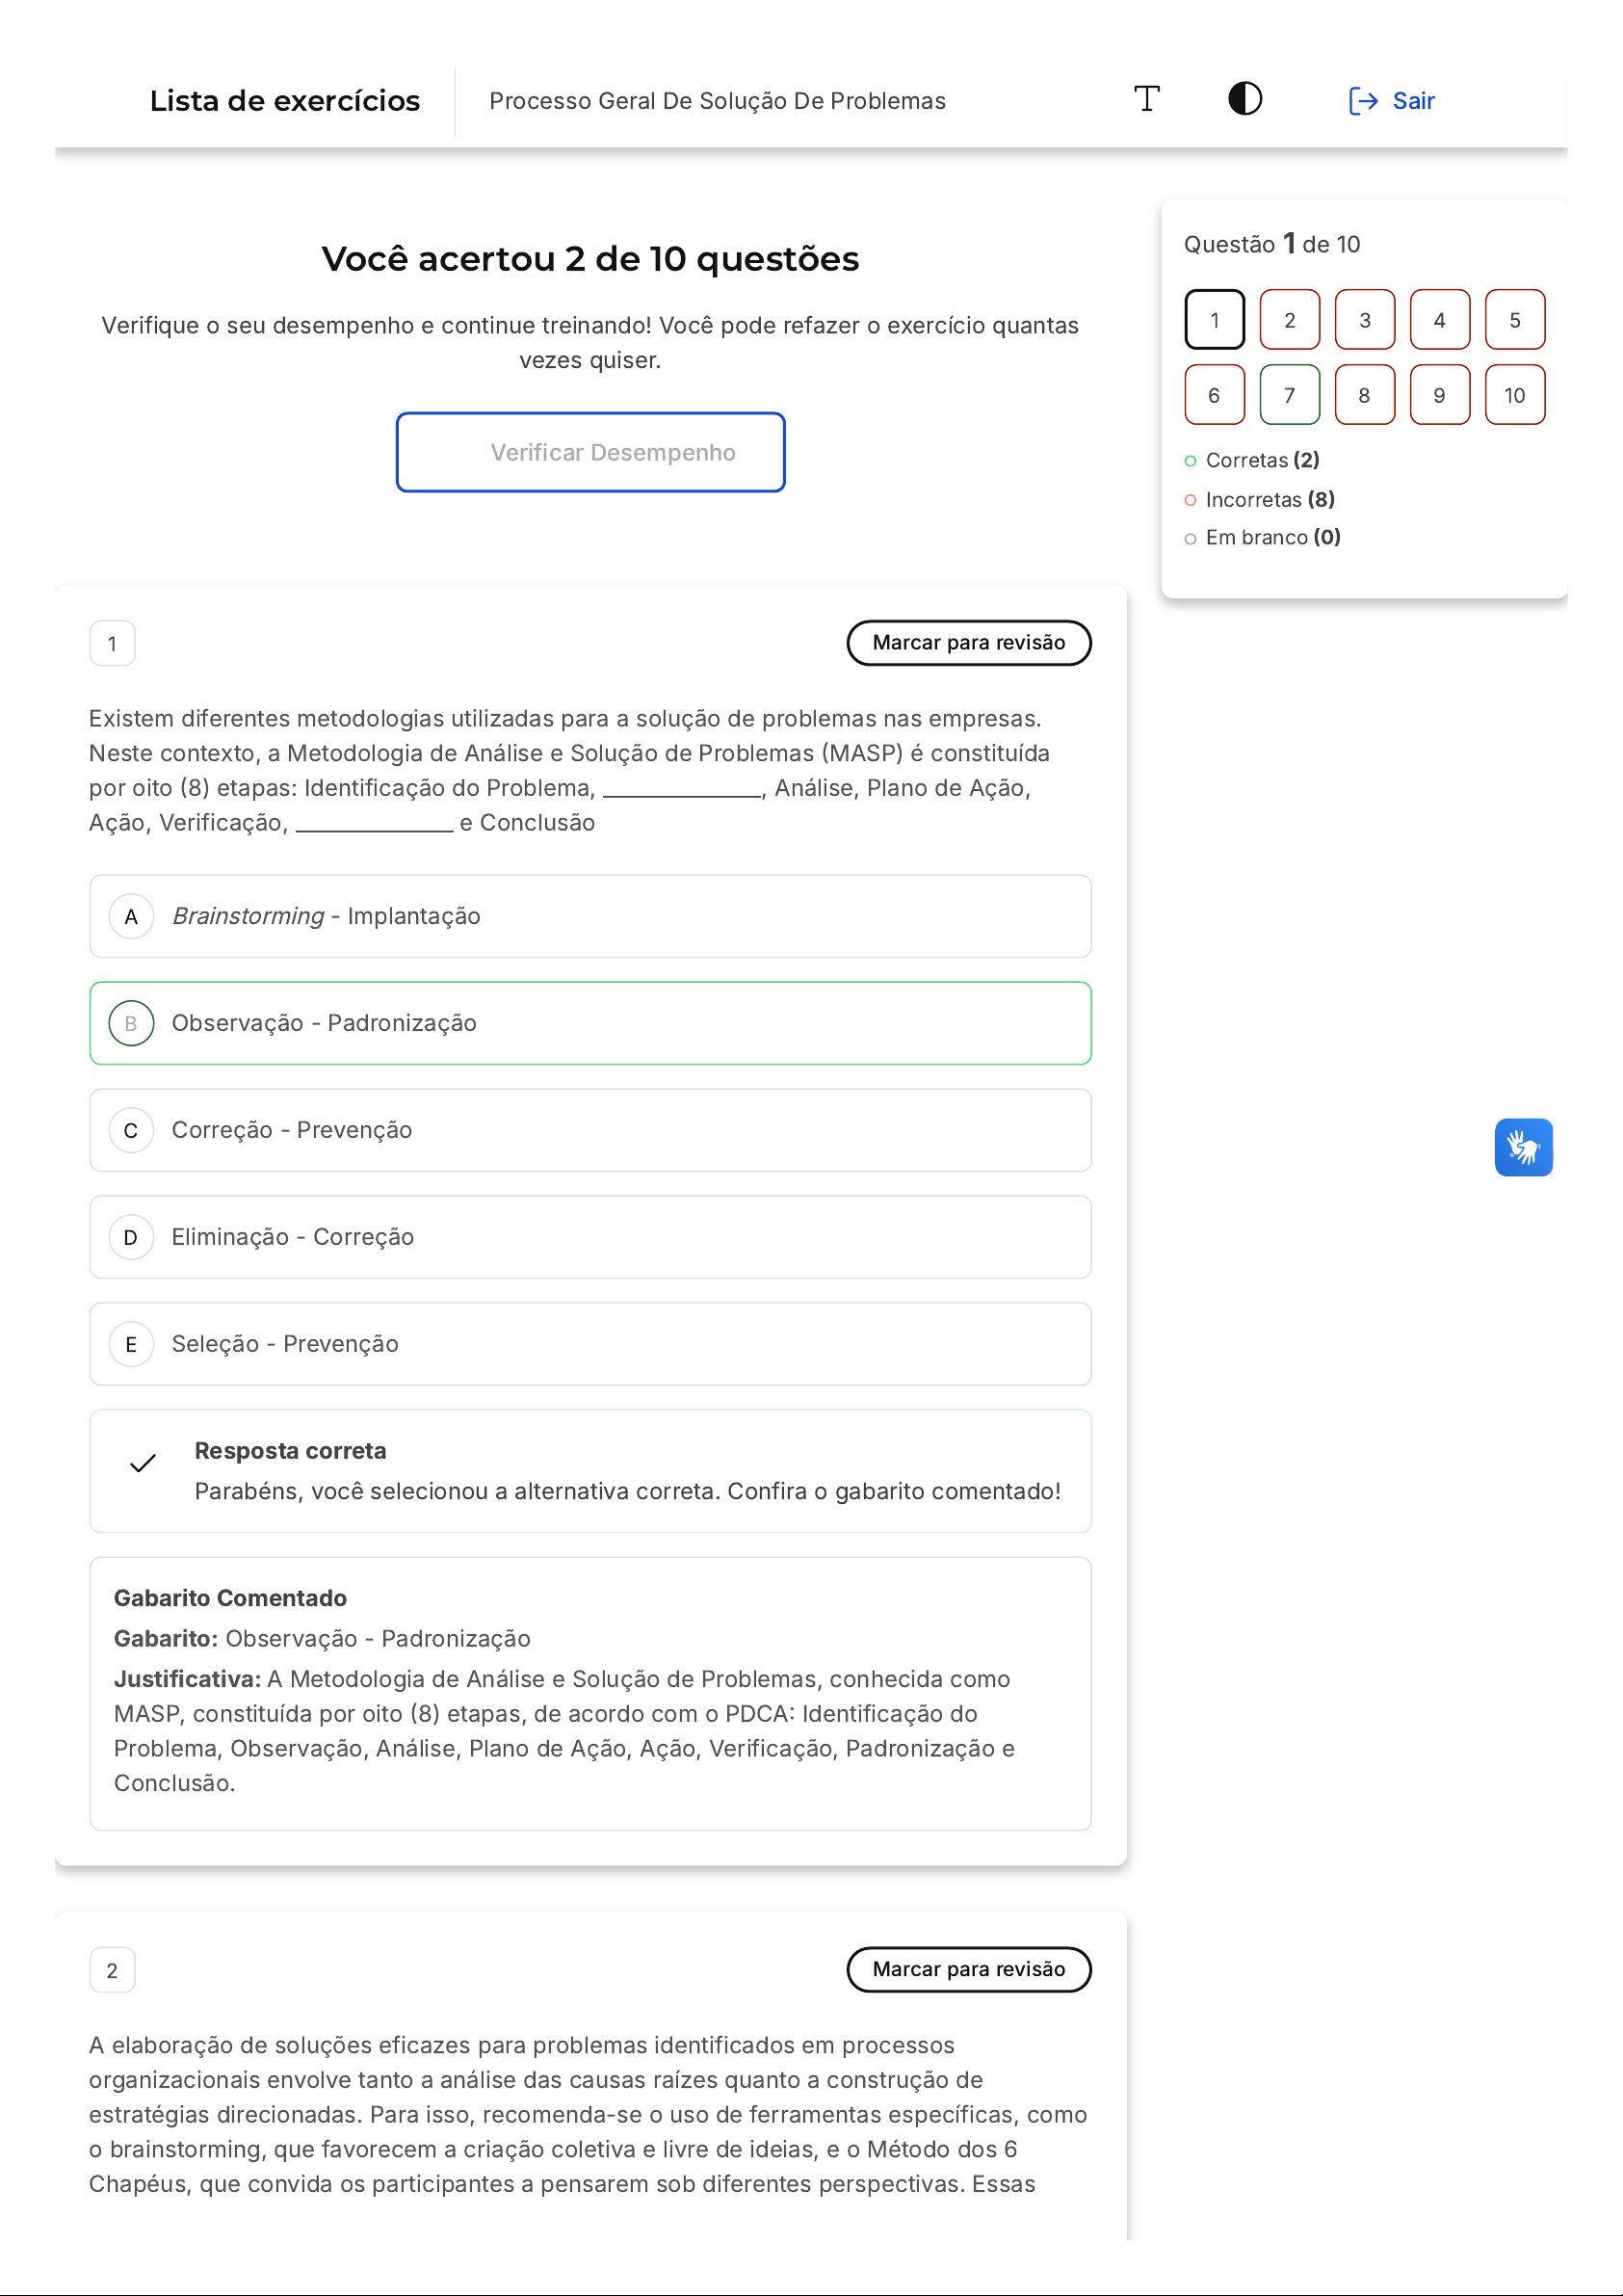1623x2296 pixels.
Task: Open the sign language accessibility widget
Action: (x=1522, y=1147)
